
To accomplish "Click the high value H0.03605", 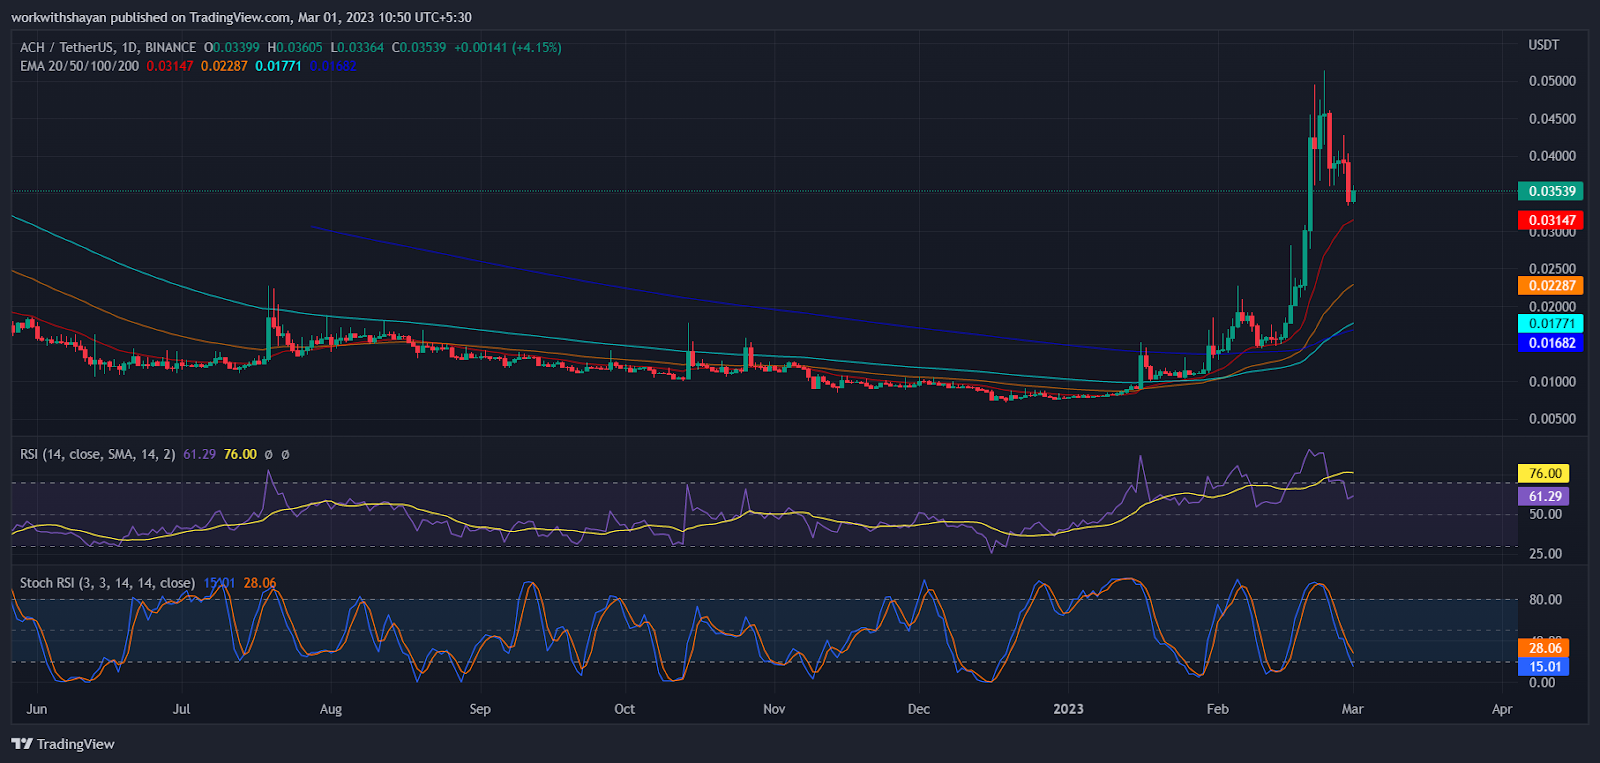I will pos(295,47).
